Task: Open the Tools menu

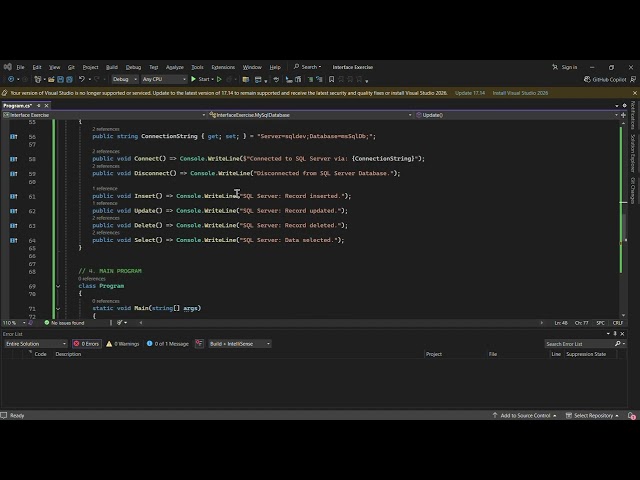Action: pos(198,67)
